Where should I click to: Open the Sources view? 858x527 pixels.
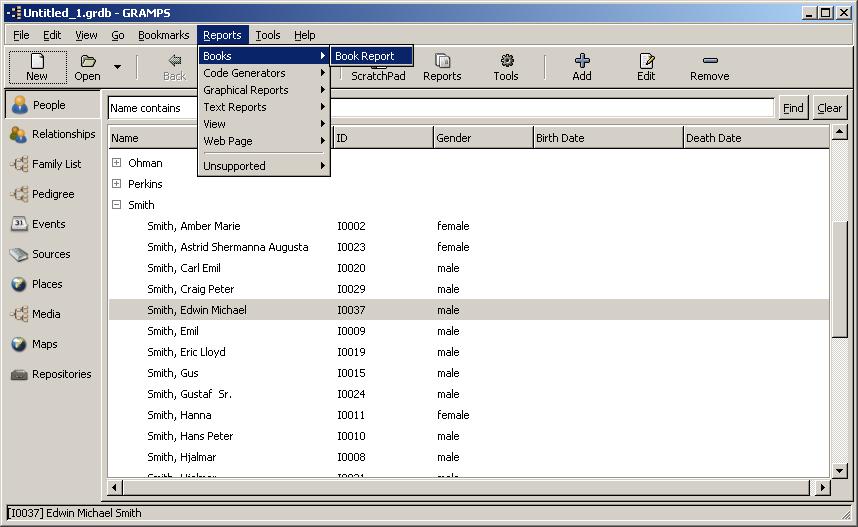point(53,254)
